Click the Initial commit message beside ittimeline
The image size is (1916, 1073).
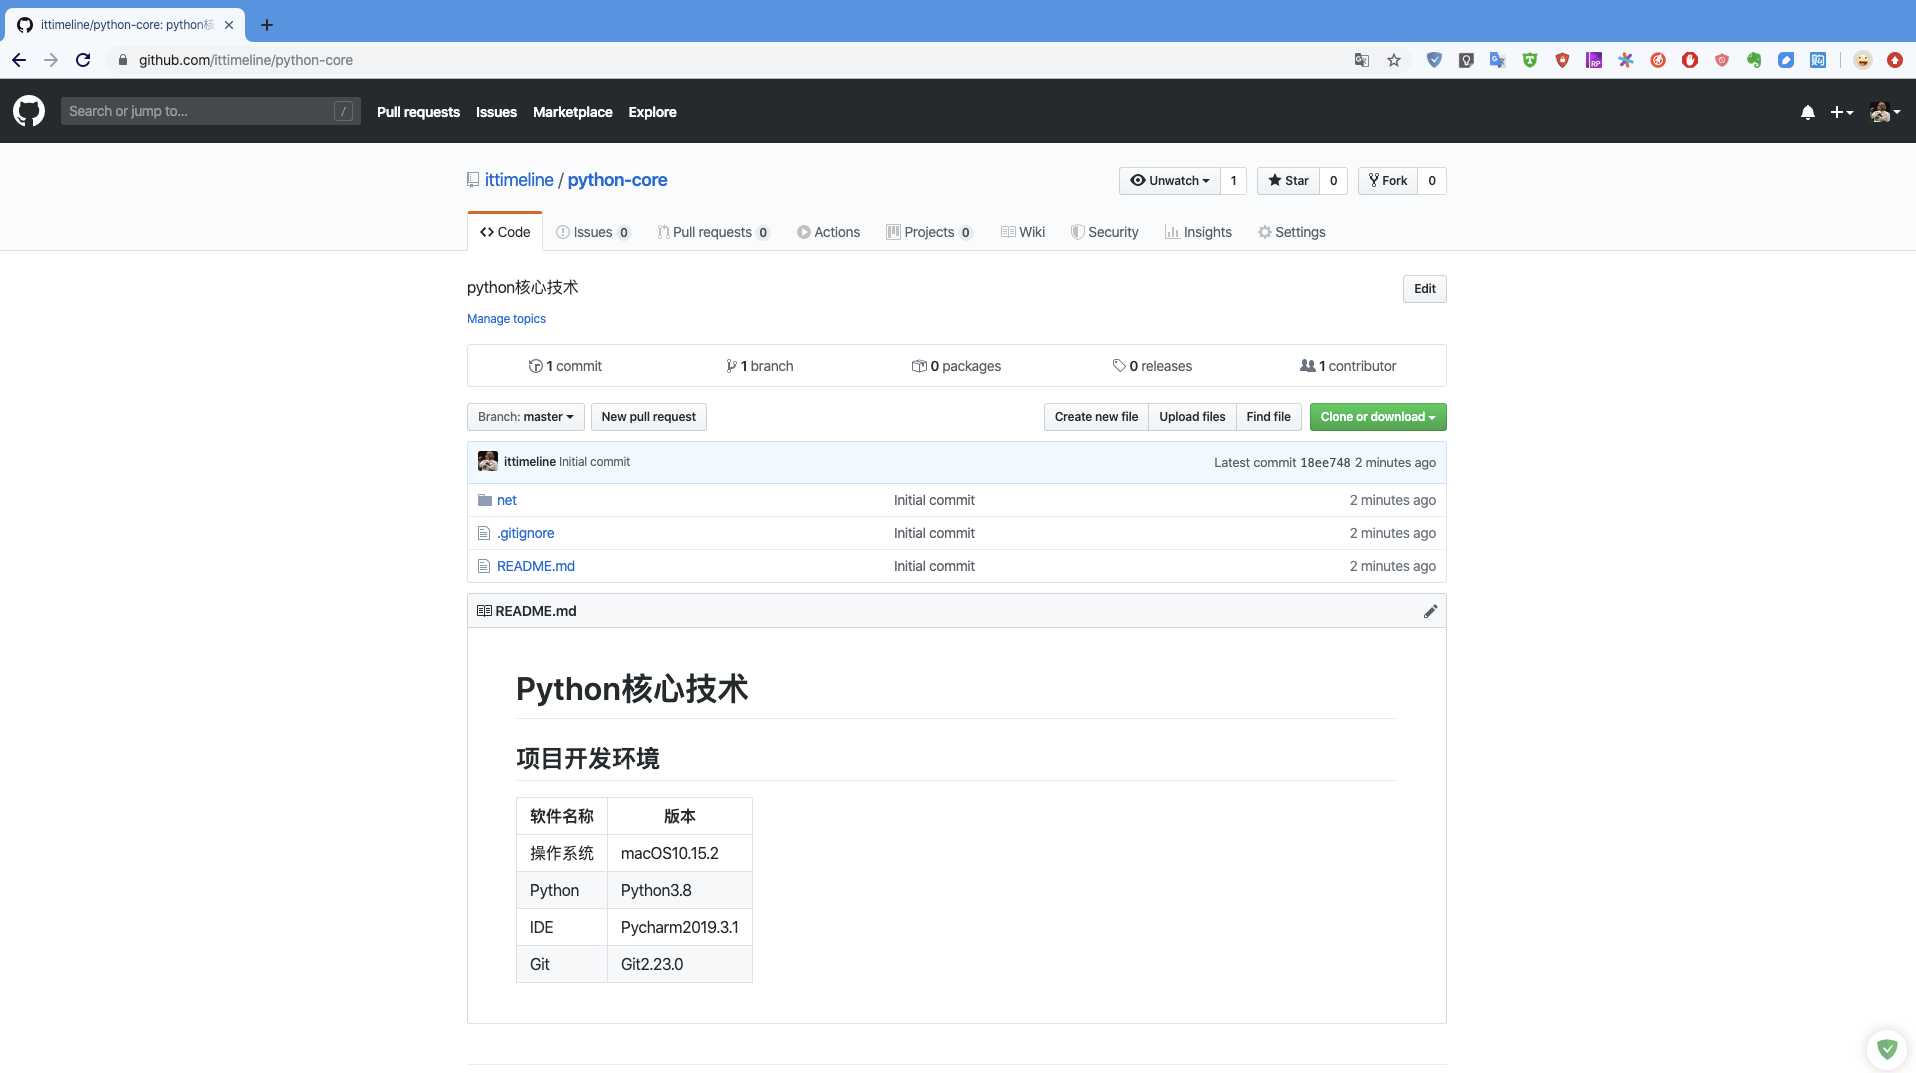pos(594,462)
